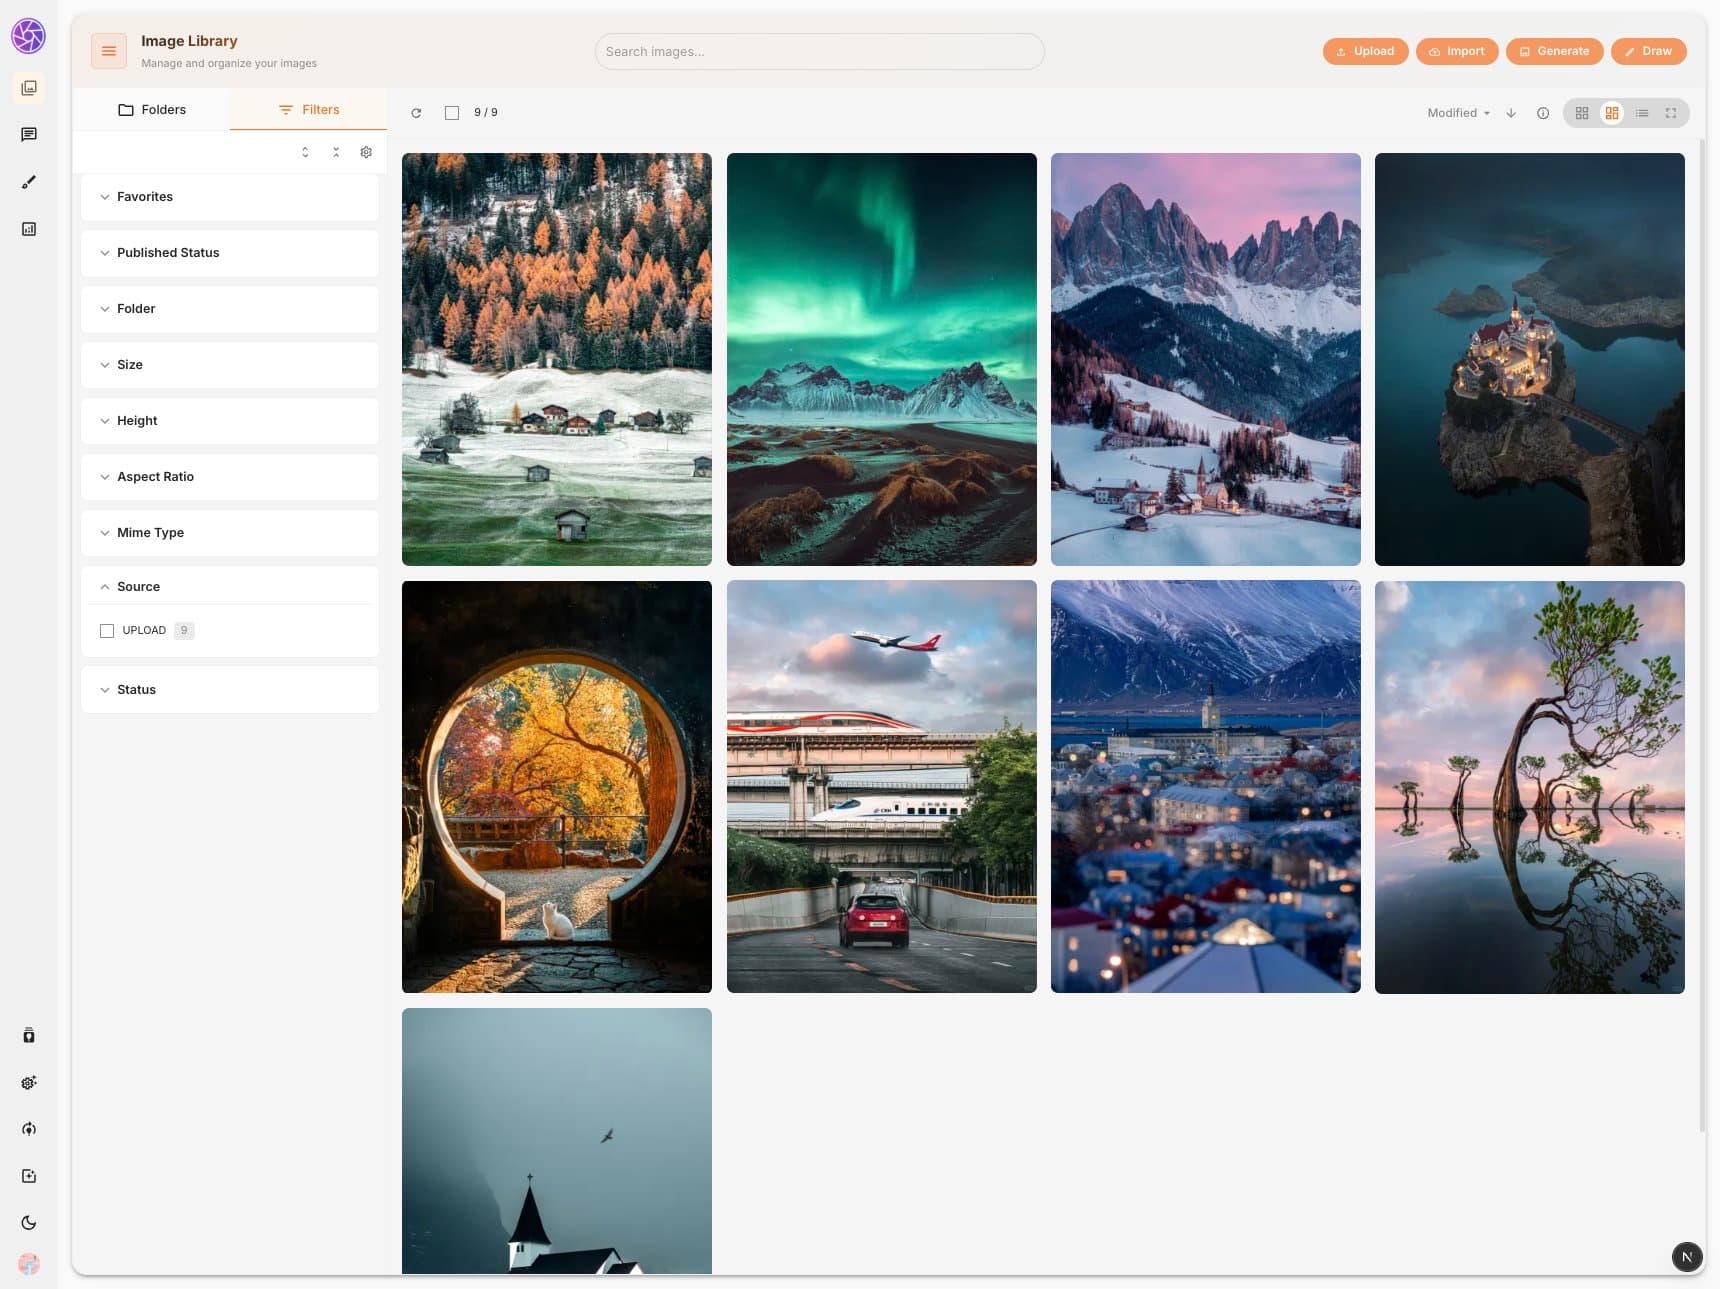Viewport: 1720px width, 1289px height.
Task: Expand the Folder filter
Action: [230, 309]
